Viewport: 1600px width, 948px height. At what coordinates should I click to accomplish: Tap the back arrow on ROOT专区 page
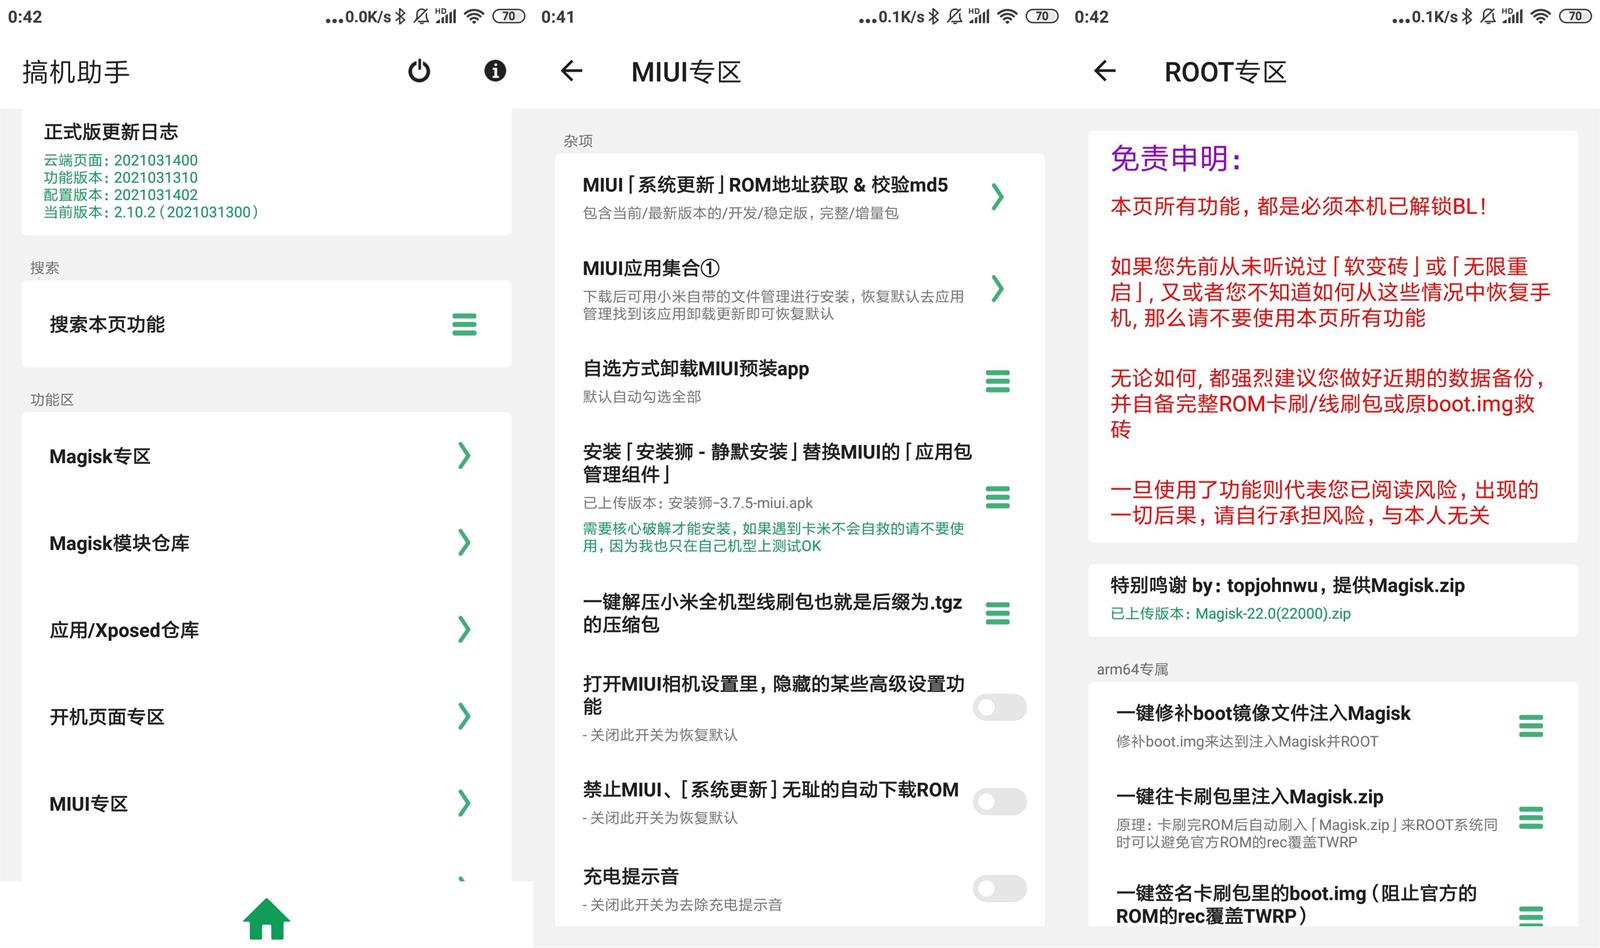point(1104,71)
